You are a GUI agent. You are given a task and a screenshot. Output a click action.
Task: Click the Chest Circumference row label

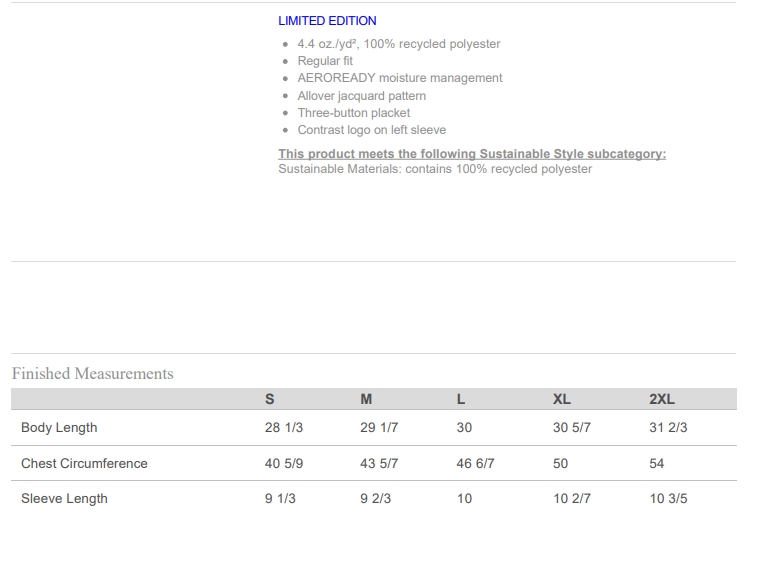coord(84,464)
